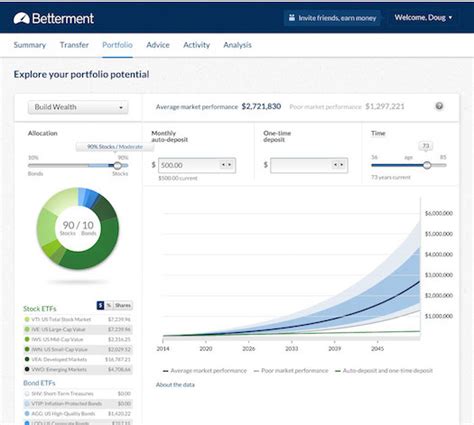
Task: Increase monthly auto-deposit with right arrow
Action: click(229, 165)
